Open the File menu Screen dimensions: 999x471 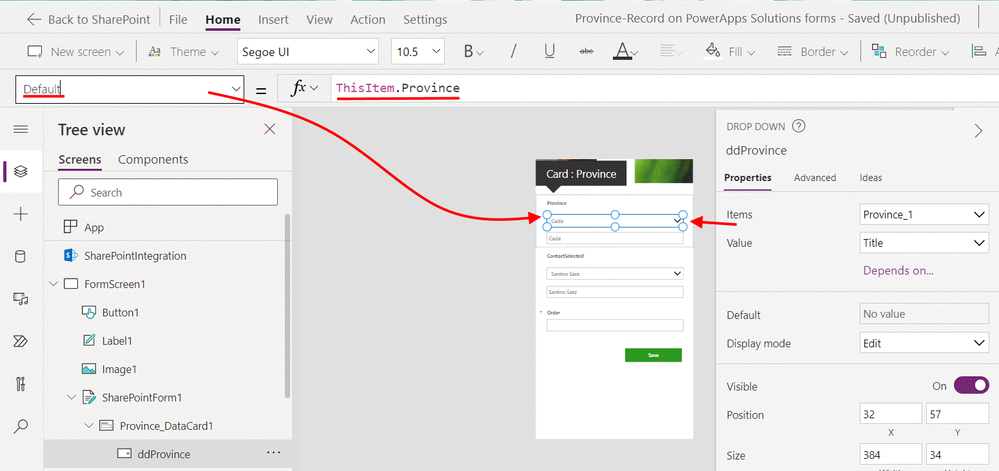coord(178,19)
